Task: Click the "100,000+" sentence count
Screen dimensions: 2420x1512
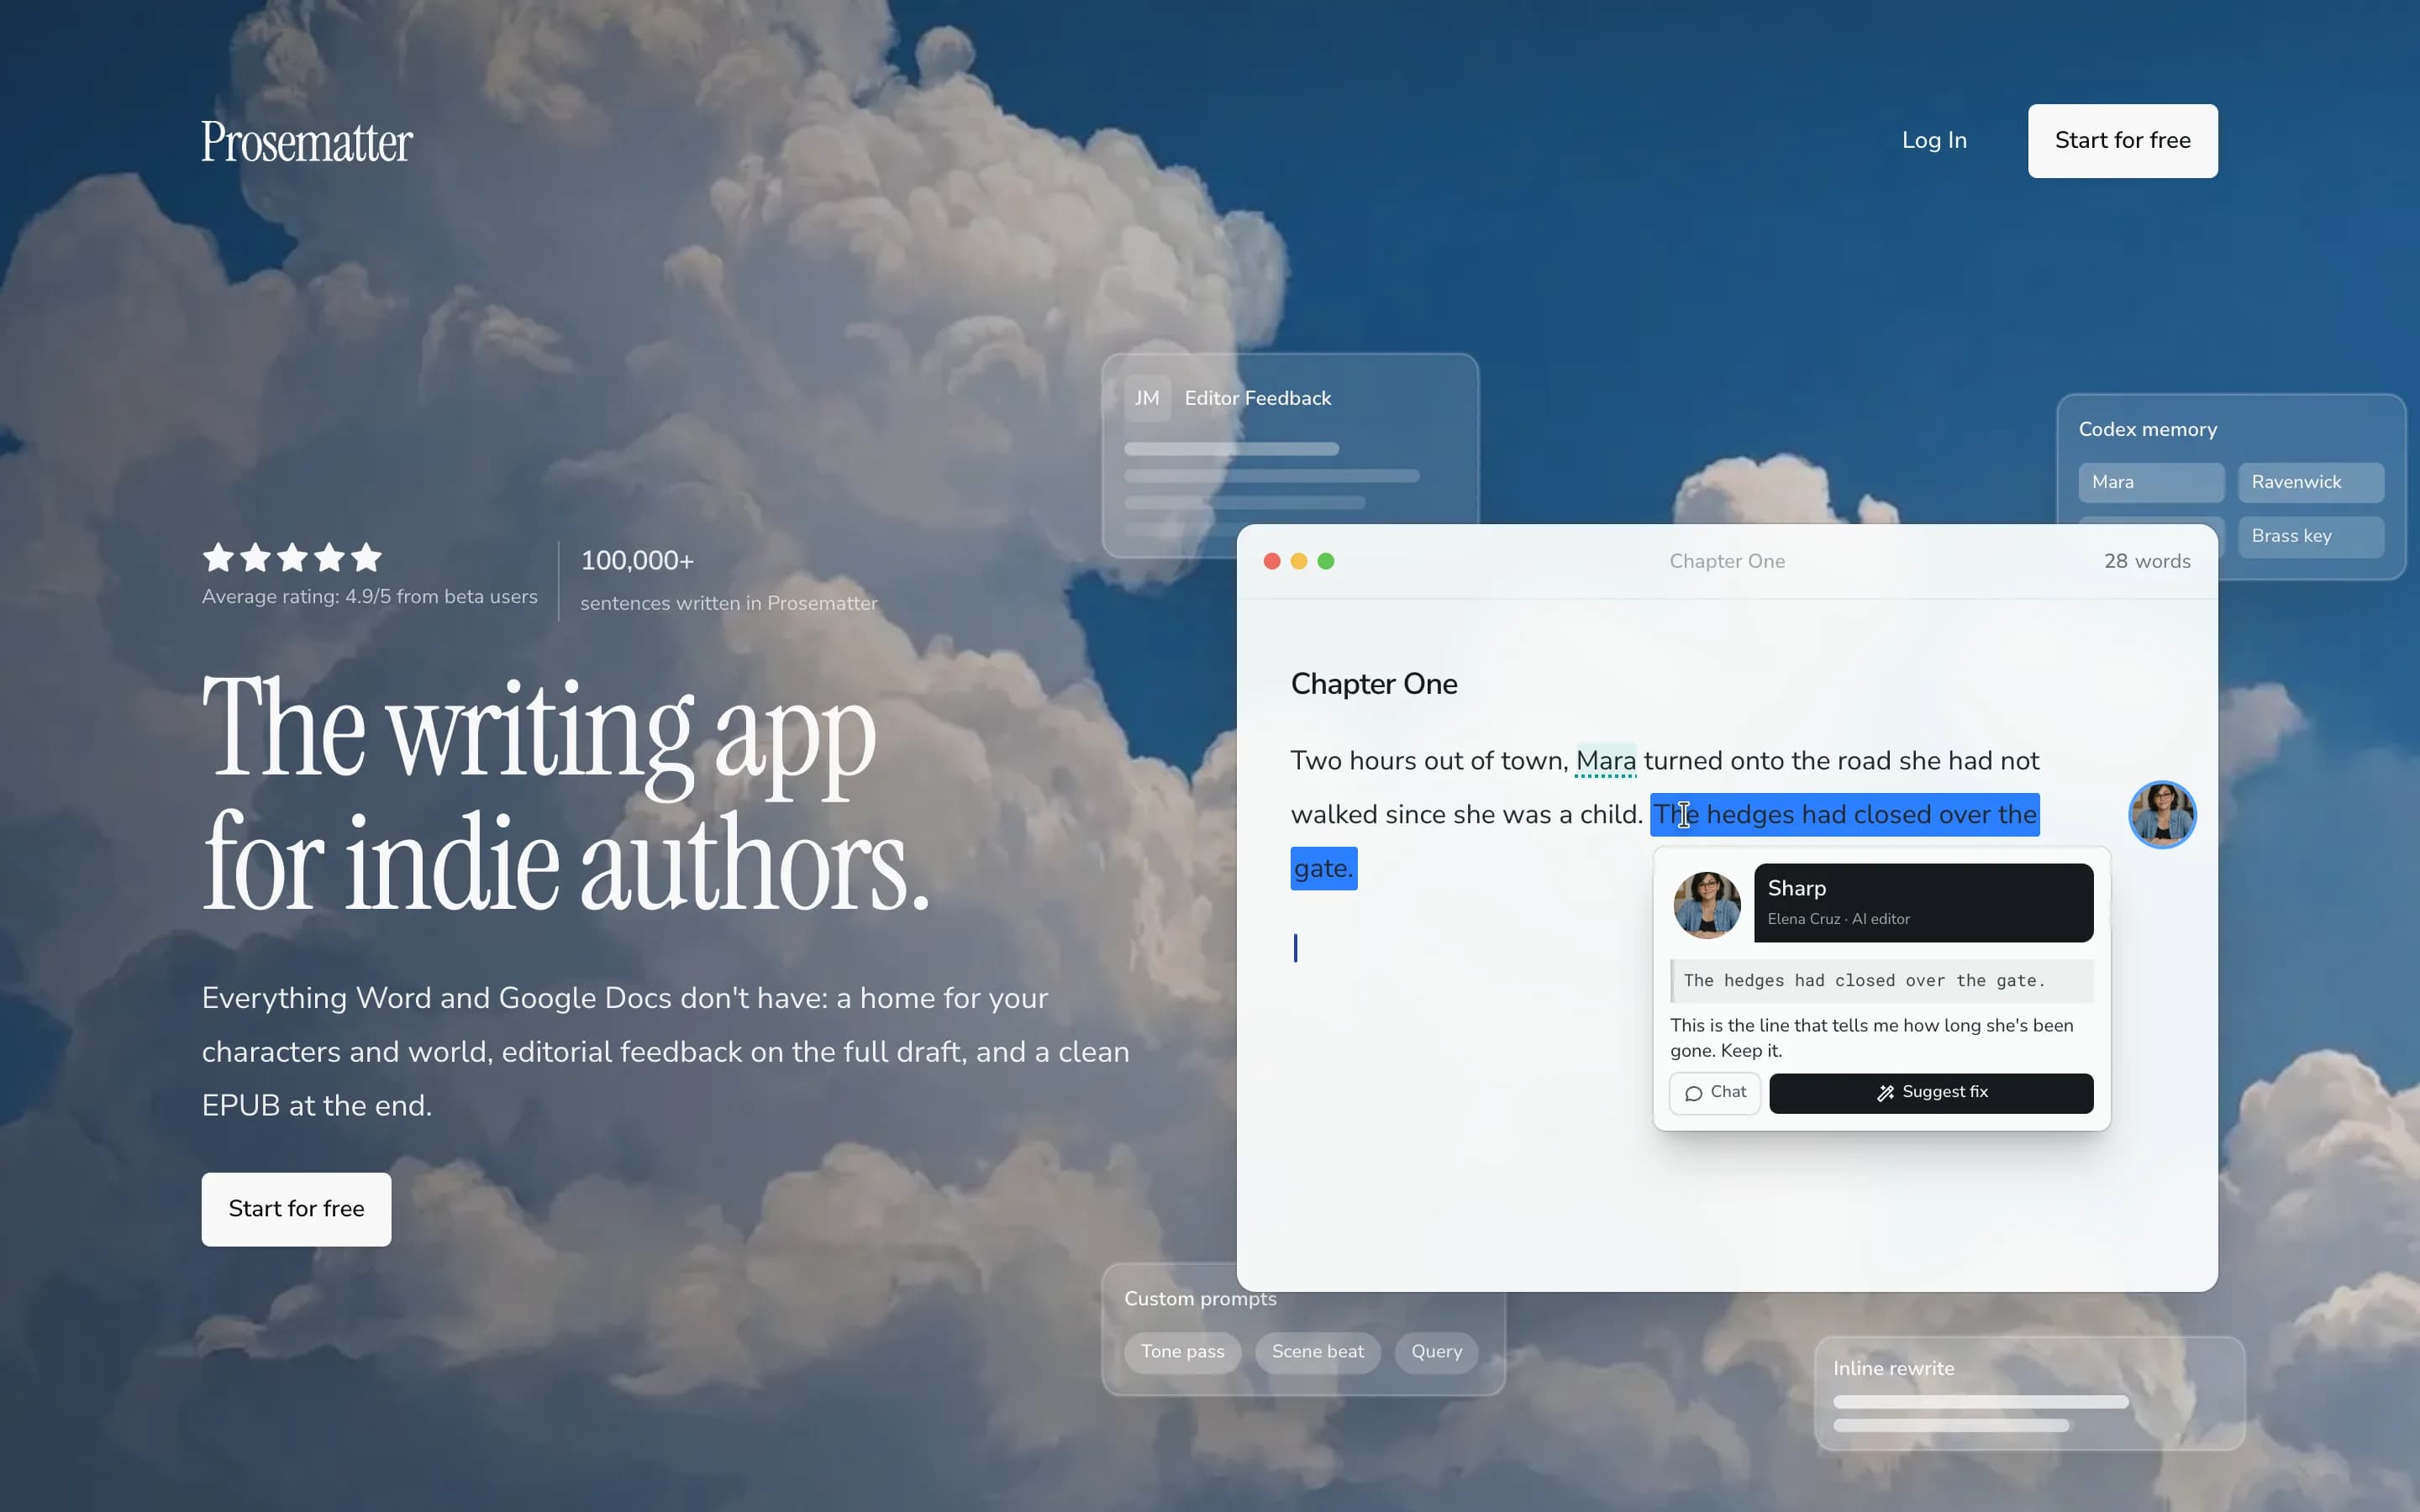Action: (x=637, y=561)
